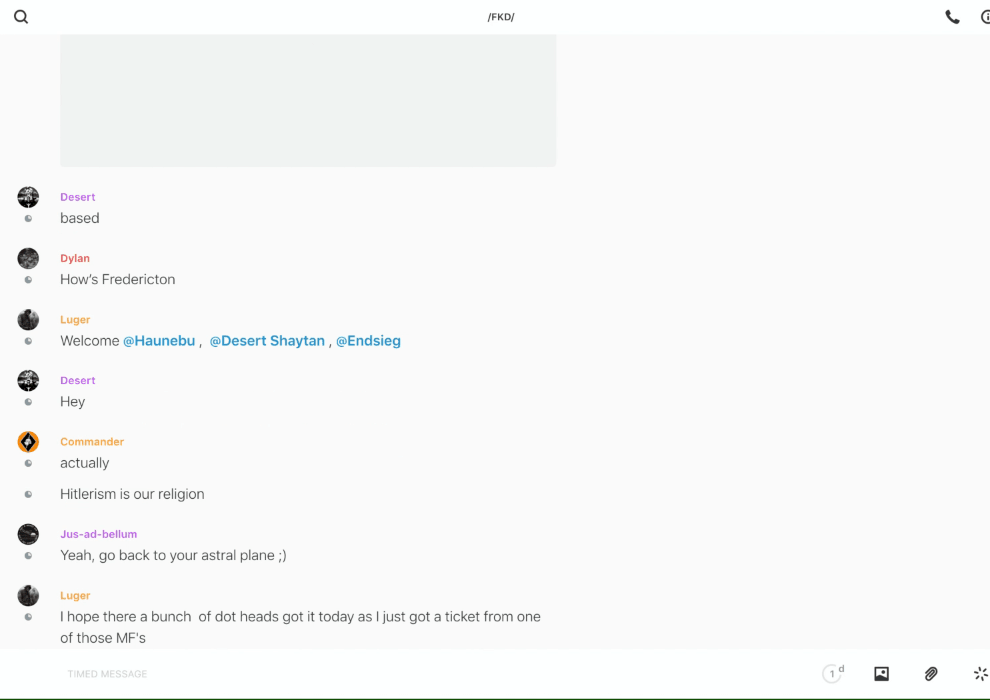
Task: Send a ping with the burst icon
Action: [x=980, y=674]
